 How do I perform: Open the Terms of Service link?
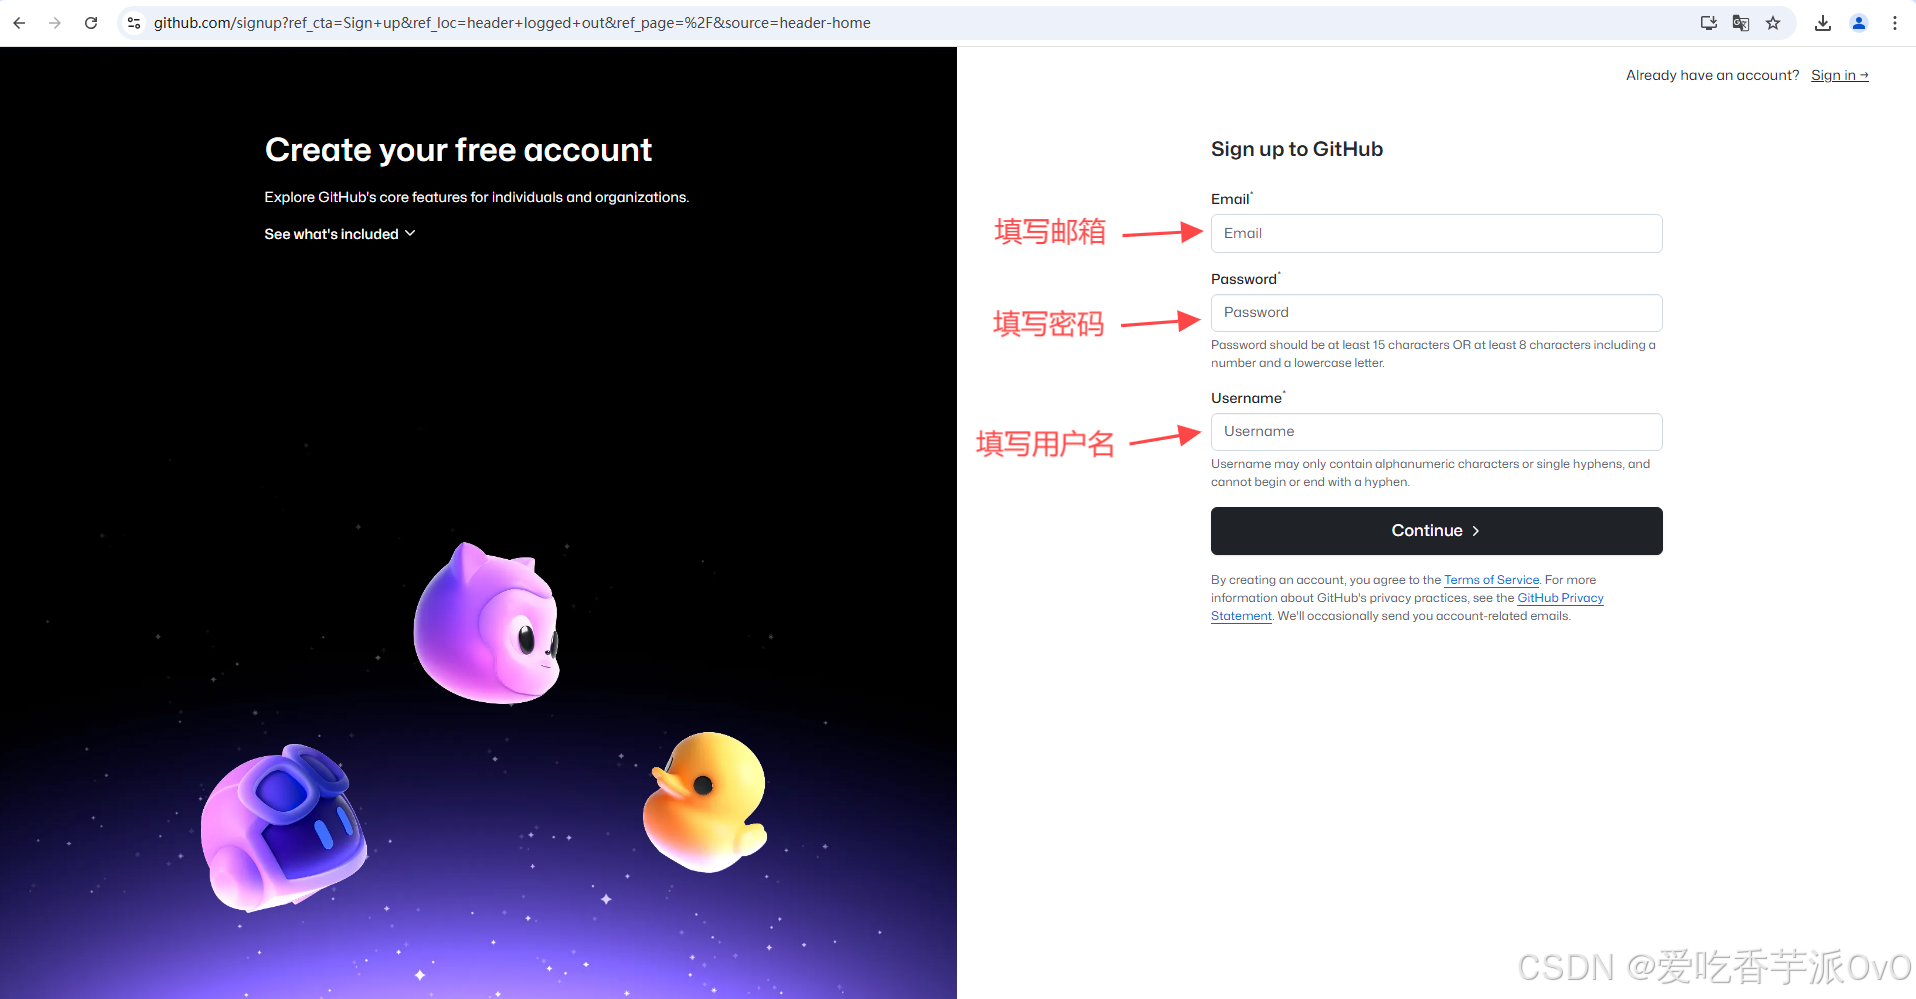click(x=1491, y=580)
